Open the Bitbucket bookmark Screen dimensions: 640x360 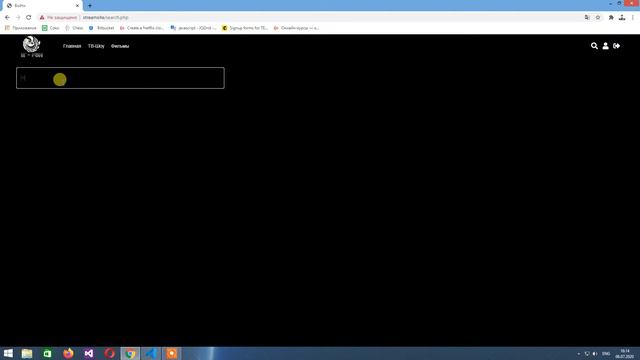pyautogui.click(x=102, y=28)
